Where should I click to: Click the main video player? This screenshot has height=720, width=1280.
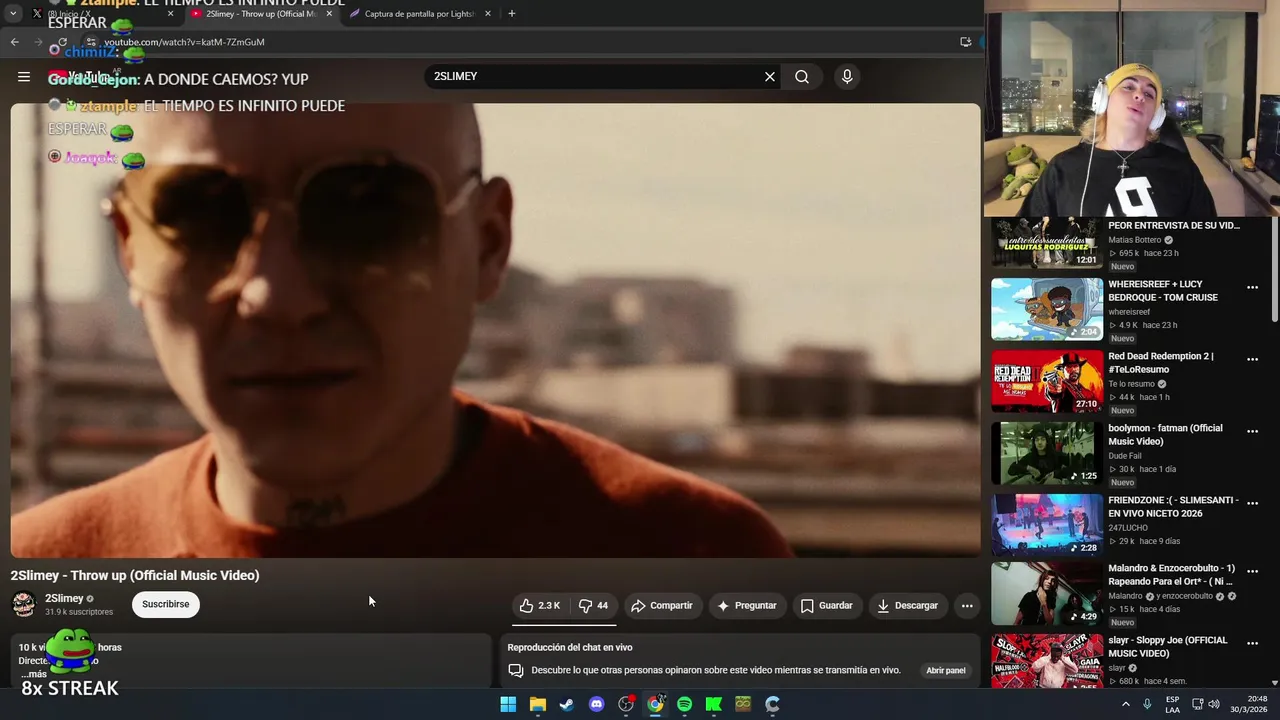click(x=495, y=330)
